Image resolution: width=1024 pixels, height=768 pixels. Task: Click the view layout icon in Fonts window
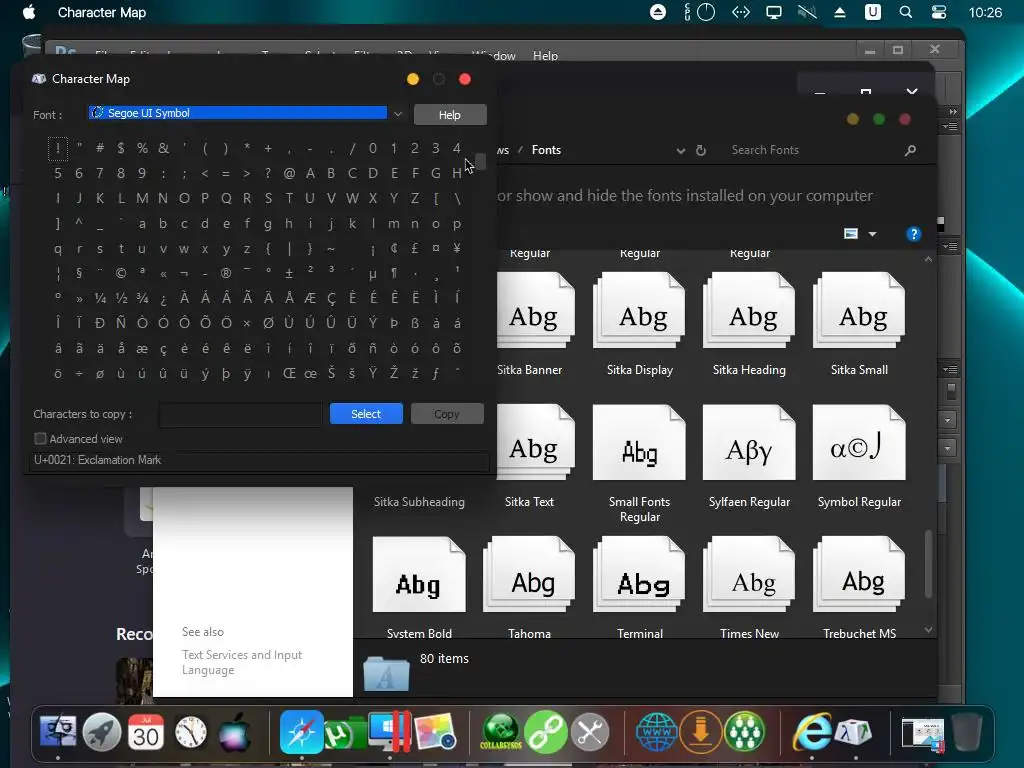coord(851,234)
